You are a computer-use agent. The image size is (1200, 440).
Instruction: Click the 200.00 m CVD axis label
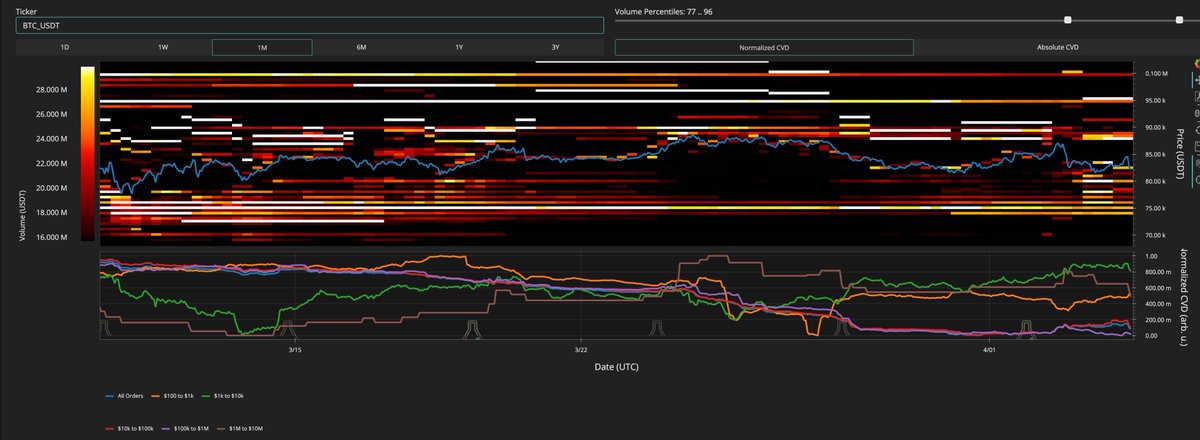[x=1158, y=320]
